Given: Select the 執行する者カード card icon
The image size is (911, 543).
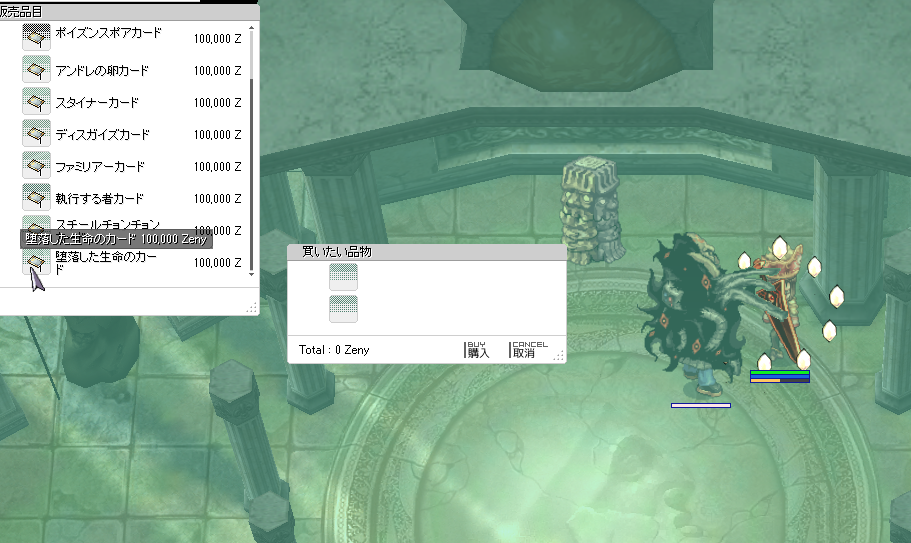Looking at the screenshot, I should (x=36, y=197).
